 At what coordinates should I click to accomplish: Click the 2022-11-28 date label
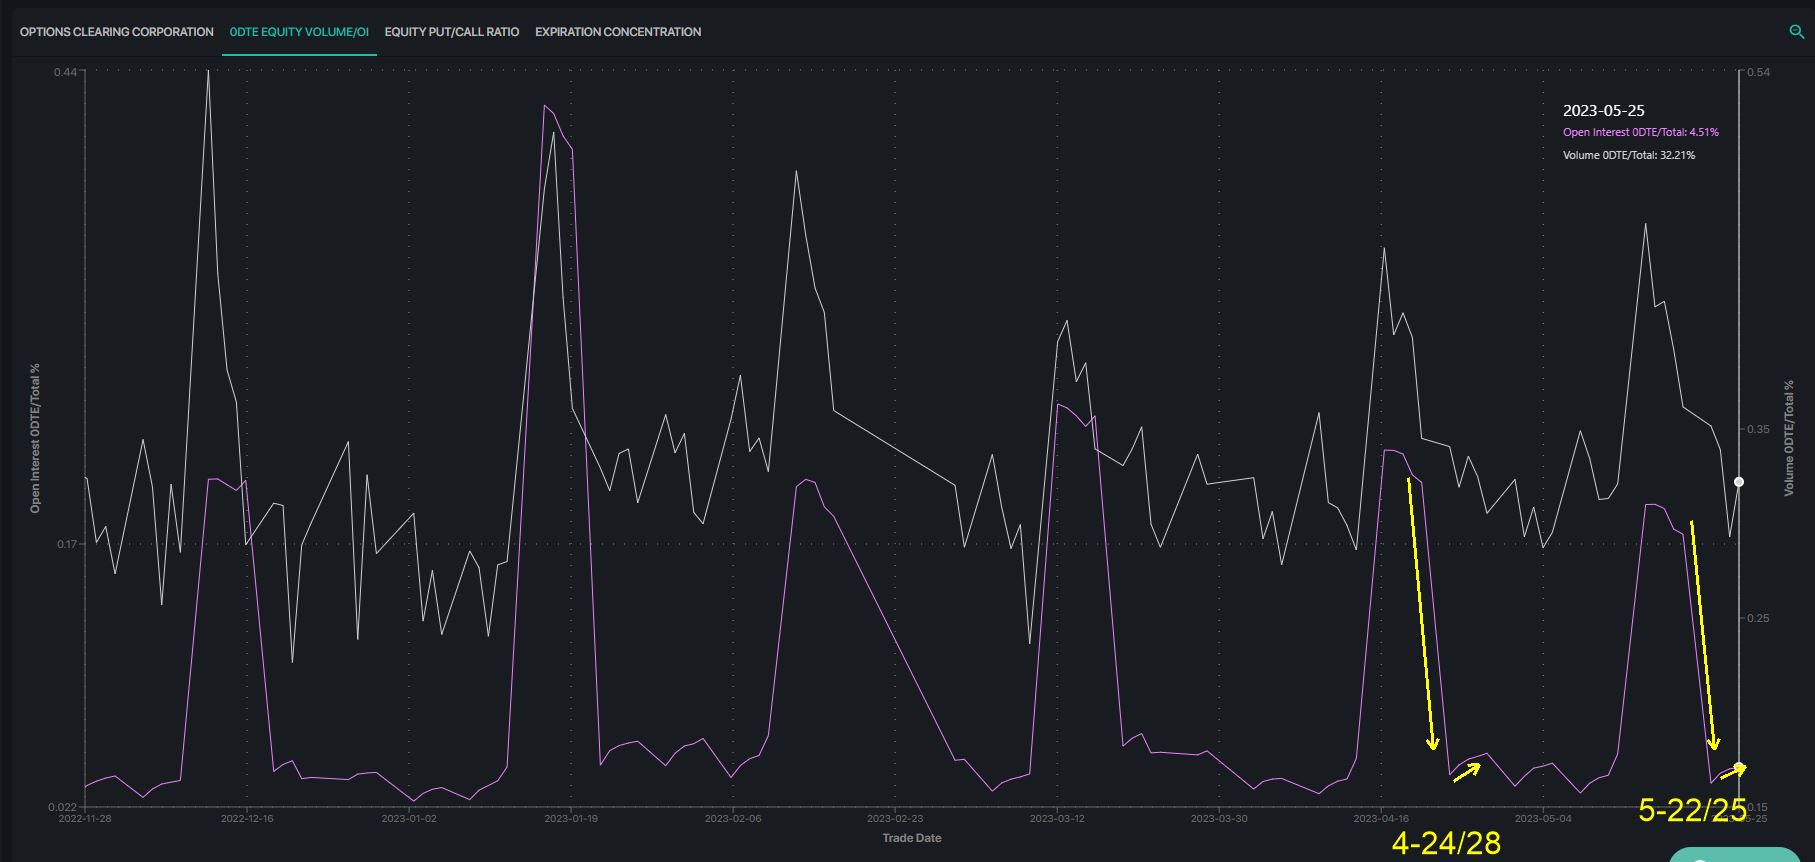pos(85,818)
